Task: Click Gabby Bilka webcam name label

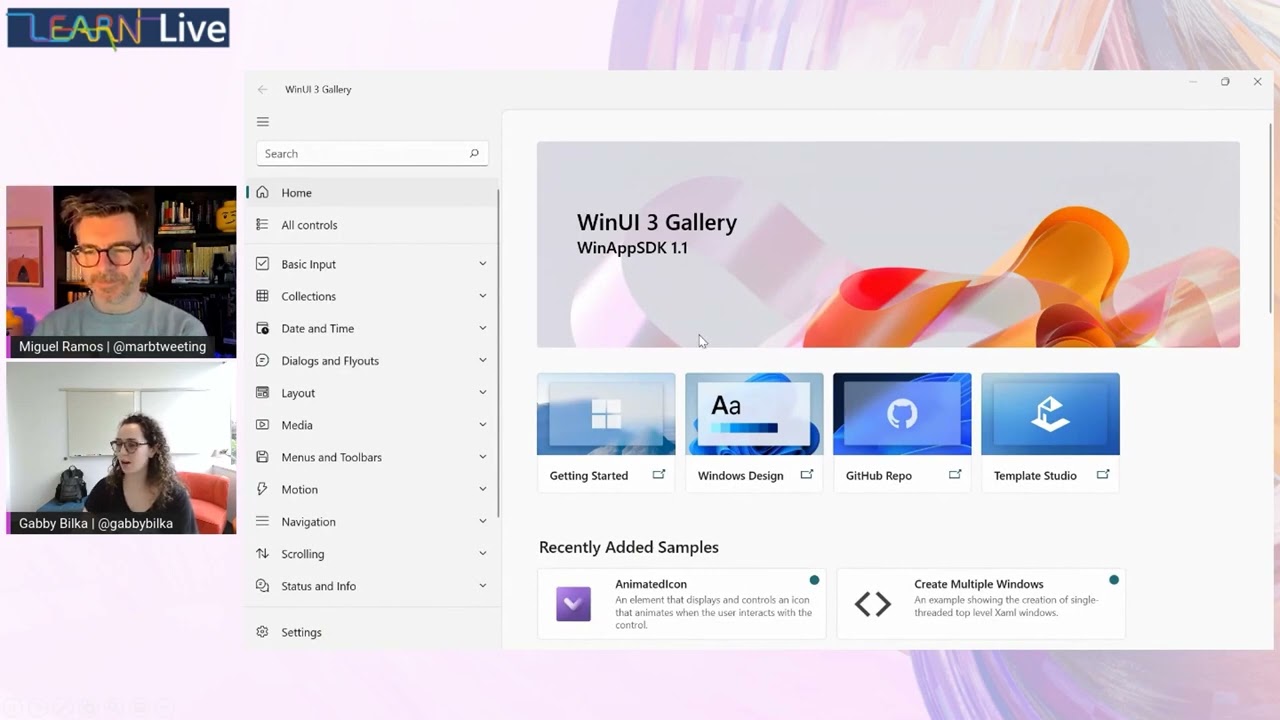Action: click(96, 523)
